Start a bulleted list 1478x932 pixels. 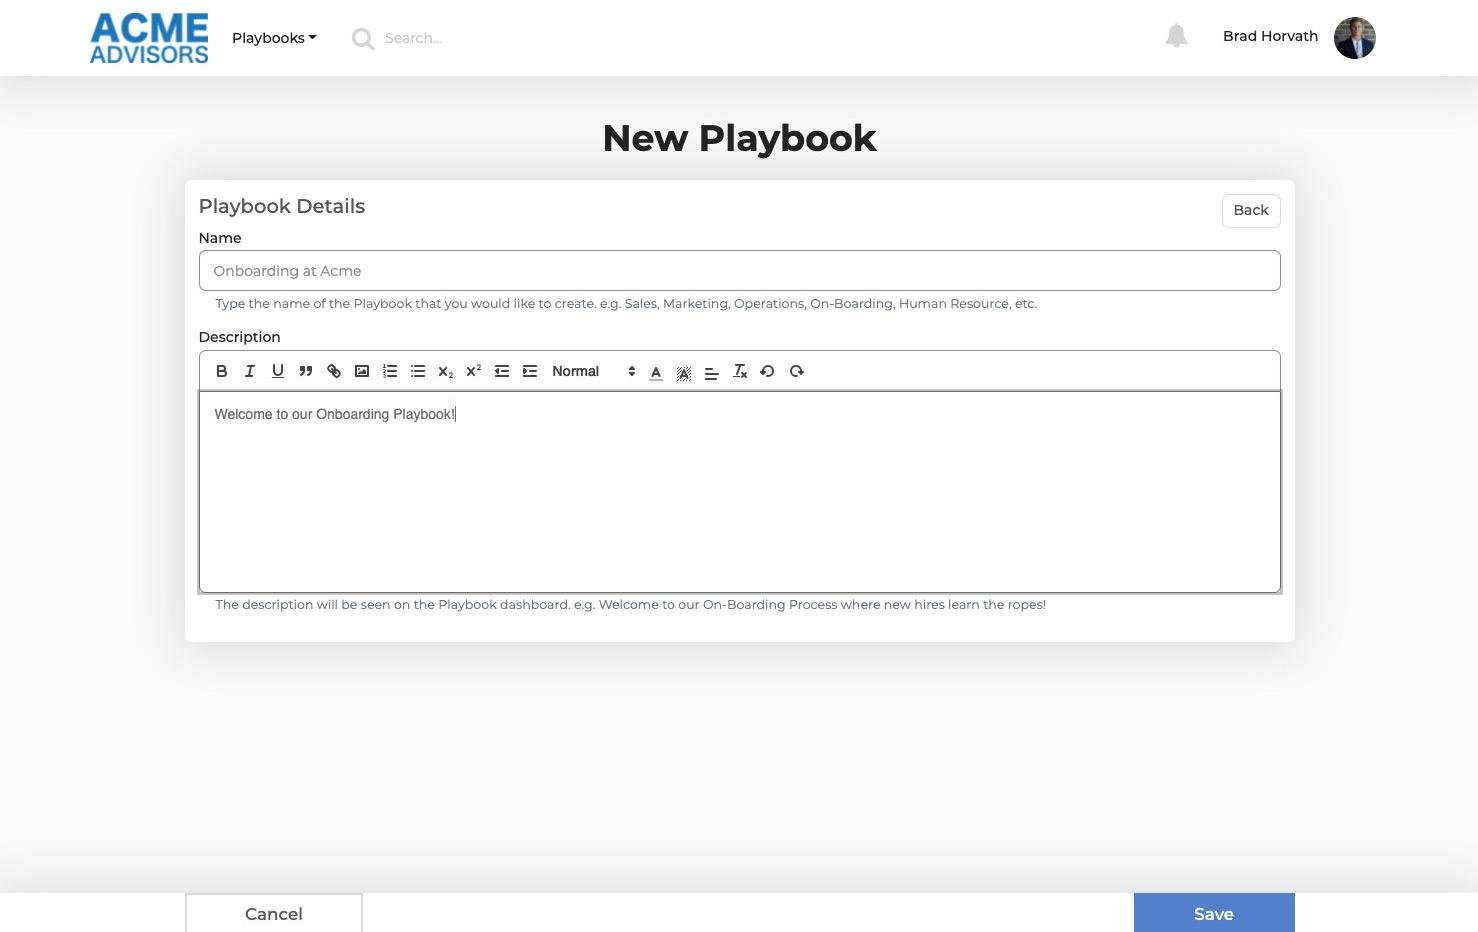click(418, 371)
